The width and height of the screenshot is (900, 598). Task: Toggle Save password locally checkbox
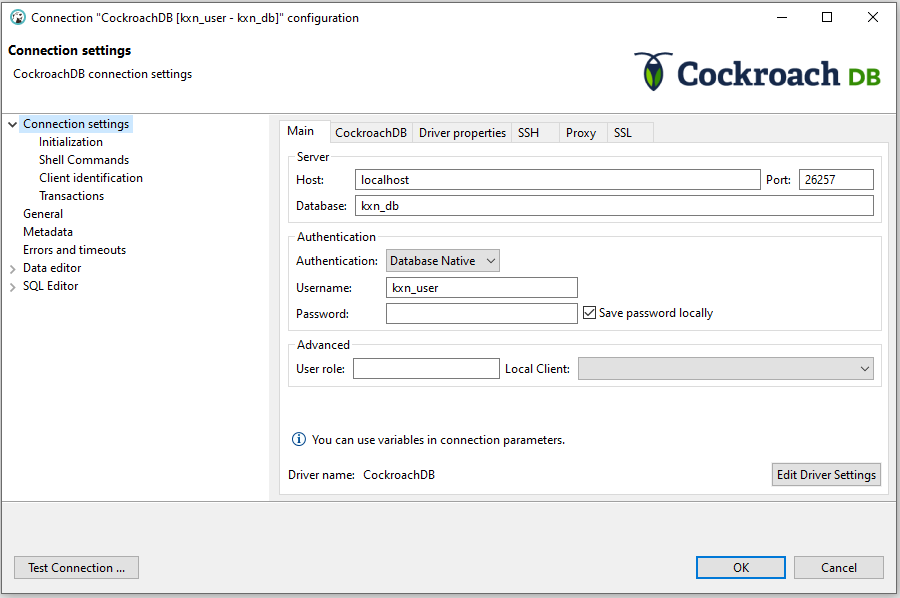(589, 313)
